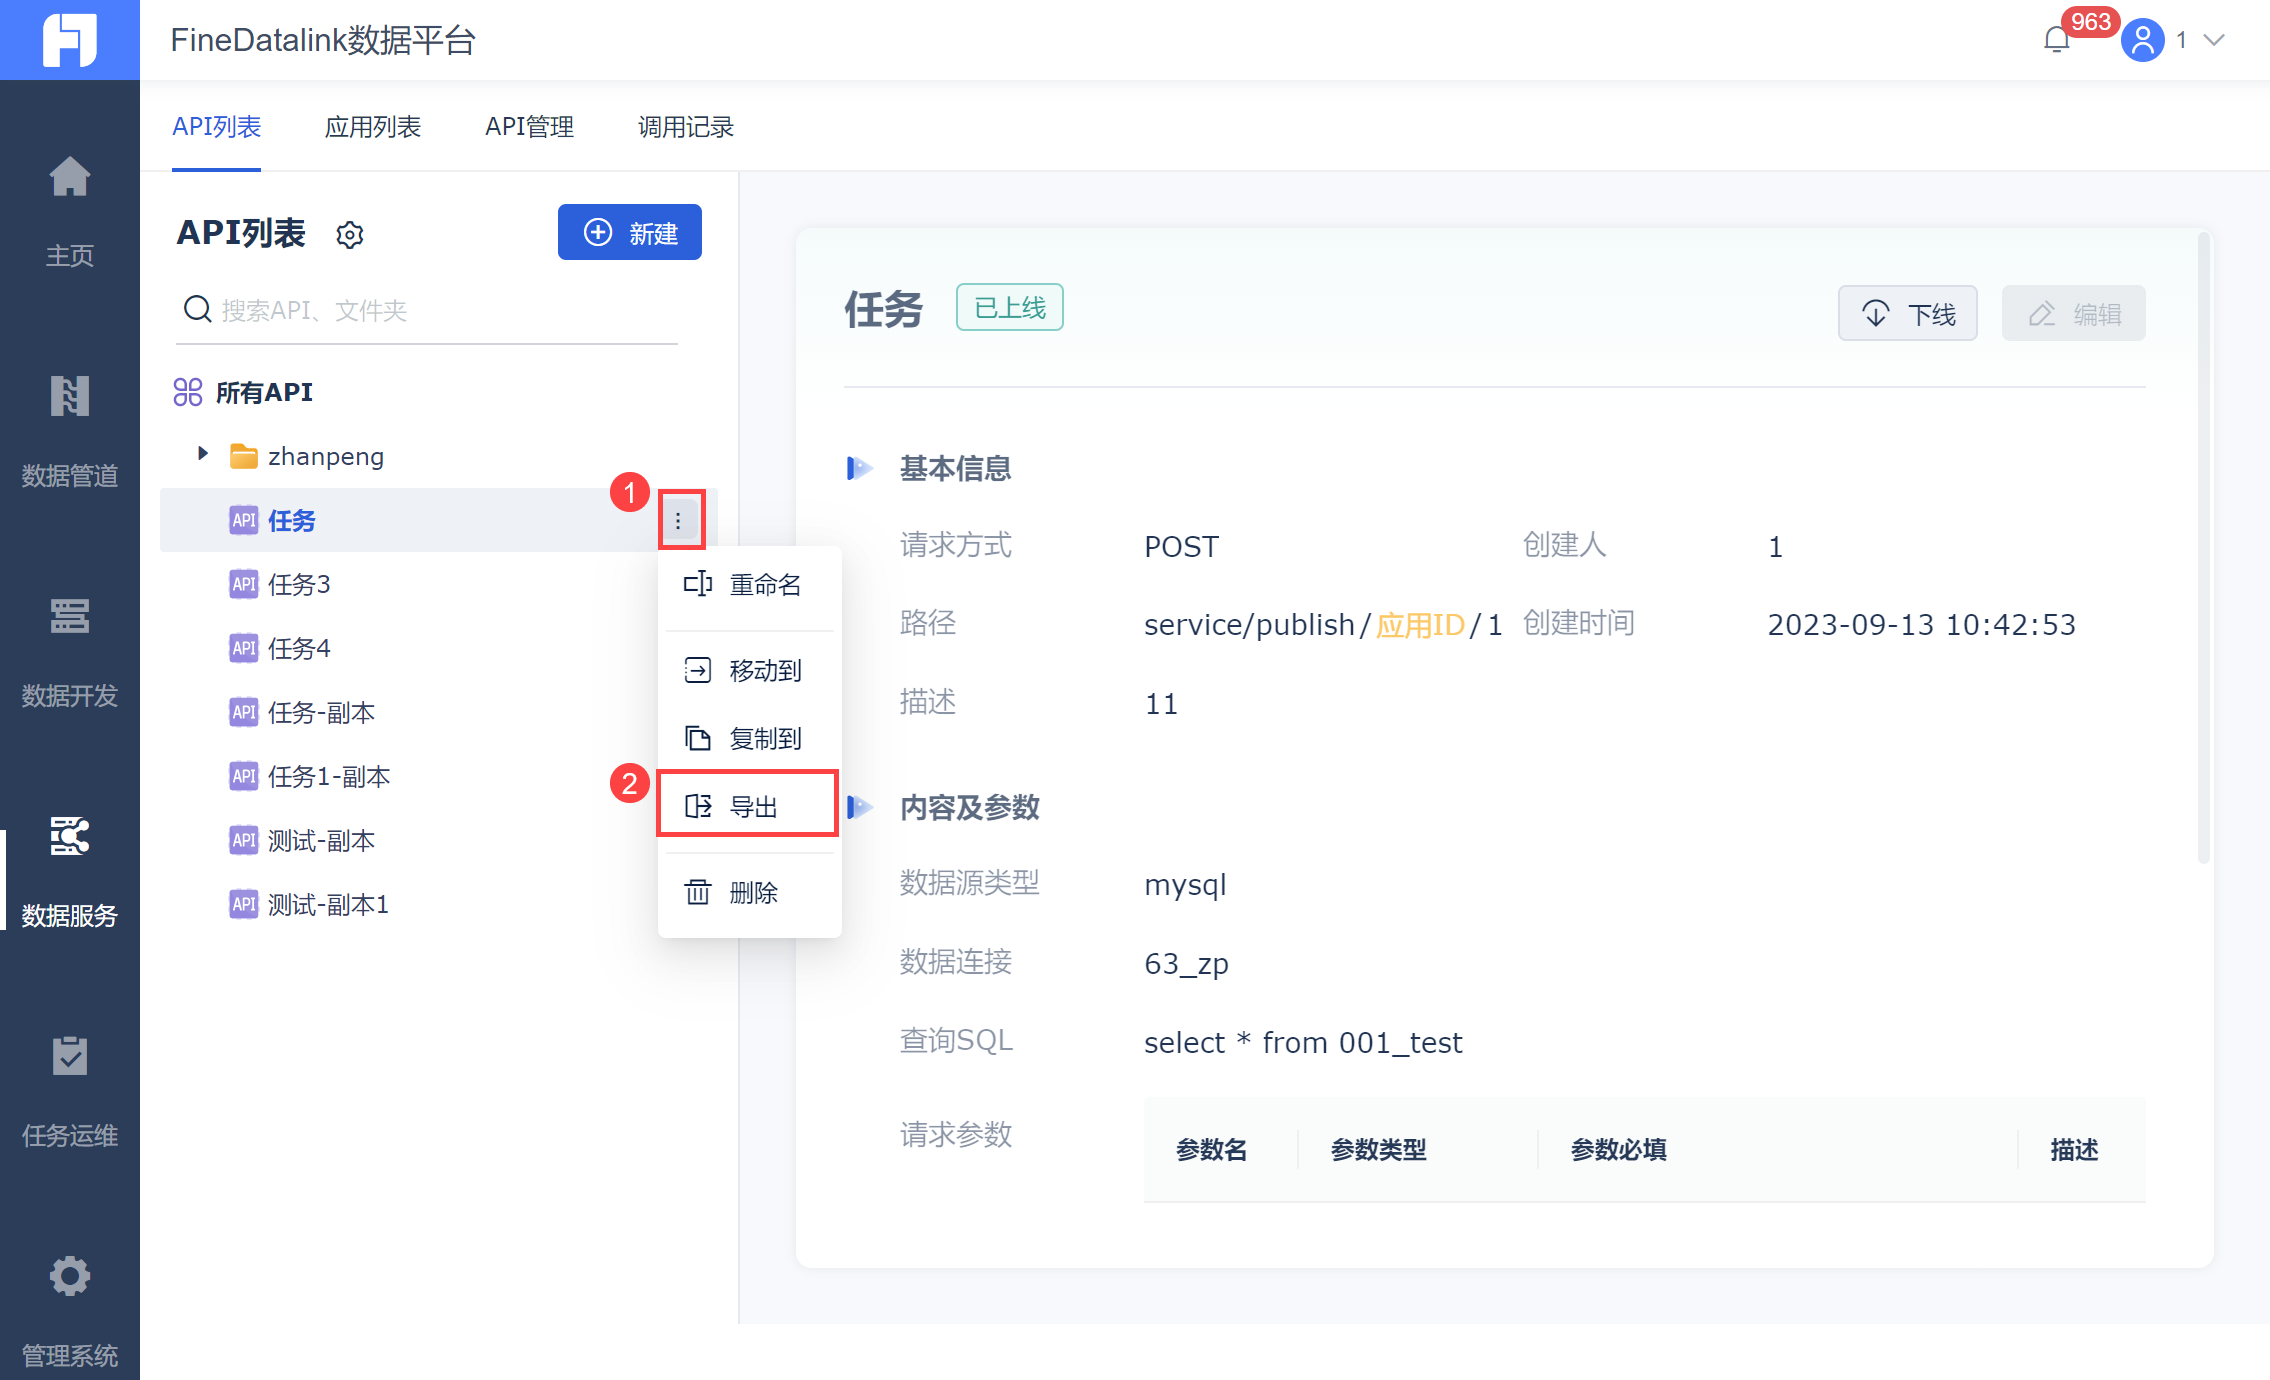
Task: Expand the zhanpeng folder
Action: coord(203,455)
